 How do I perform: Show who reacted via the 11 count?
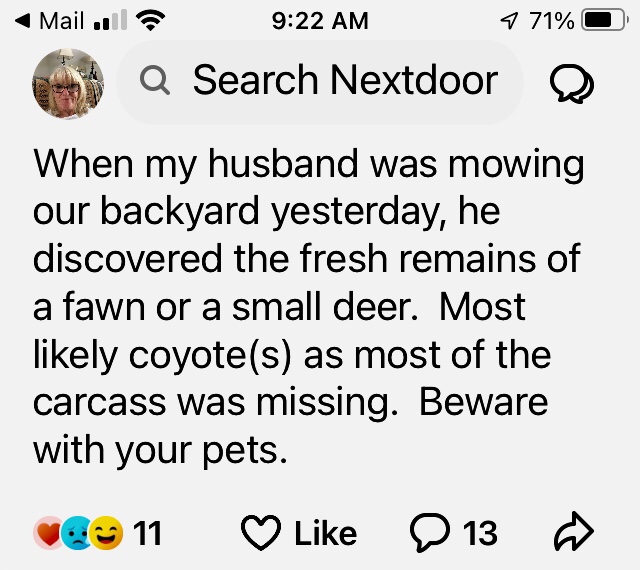[147, 533]
